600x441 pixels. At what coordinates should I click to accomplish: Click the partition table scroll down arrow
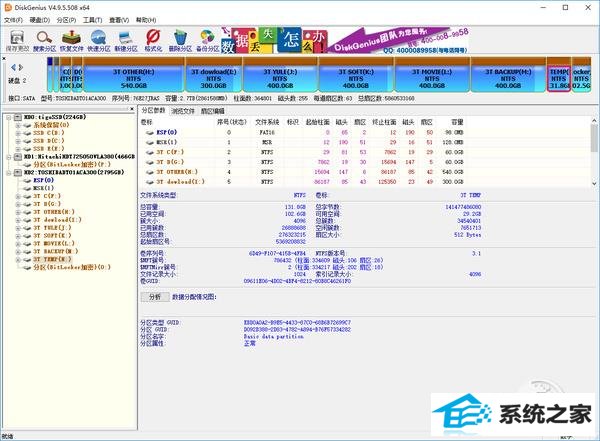(594, 183)
